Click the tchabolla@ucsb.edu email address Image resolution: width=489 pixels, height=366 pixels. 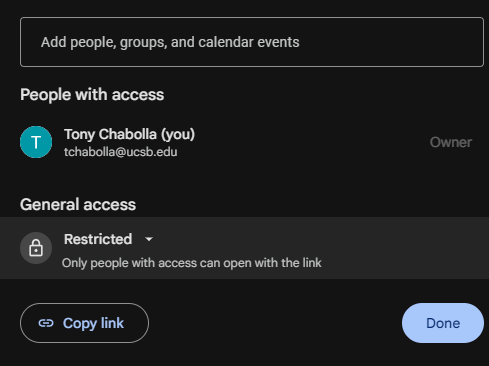coord(121,152)
